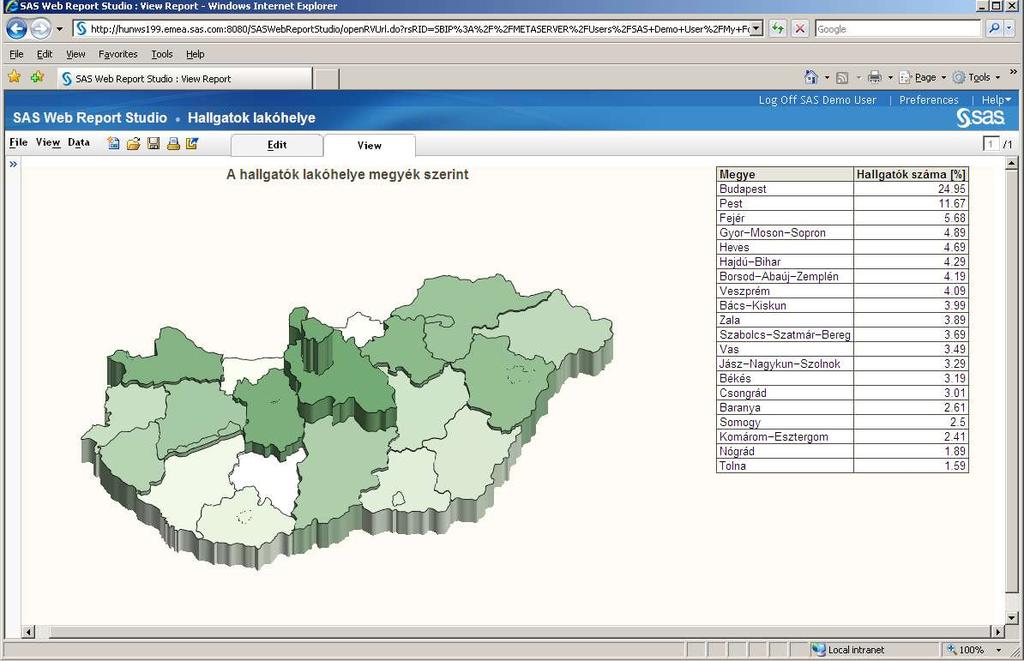Expand the Help dropdown in the SAS banner
Screen dimensions: 1024x661
pos(996,100)
